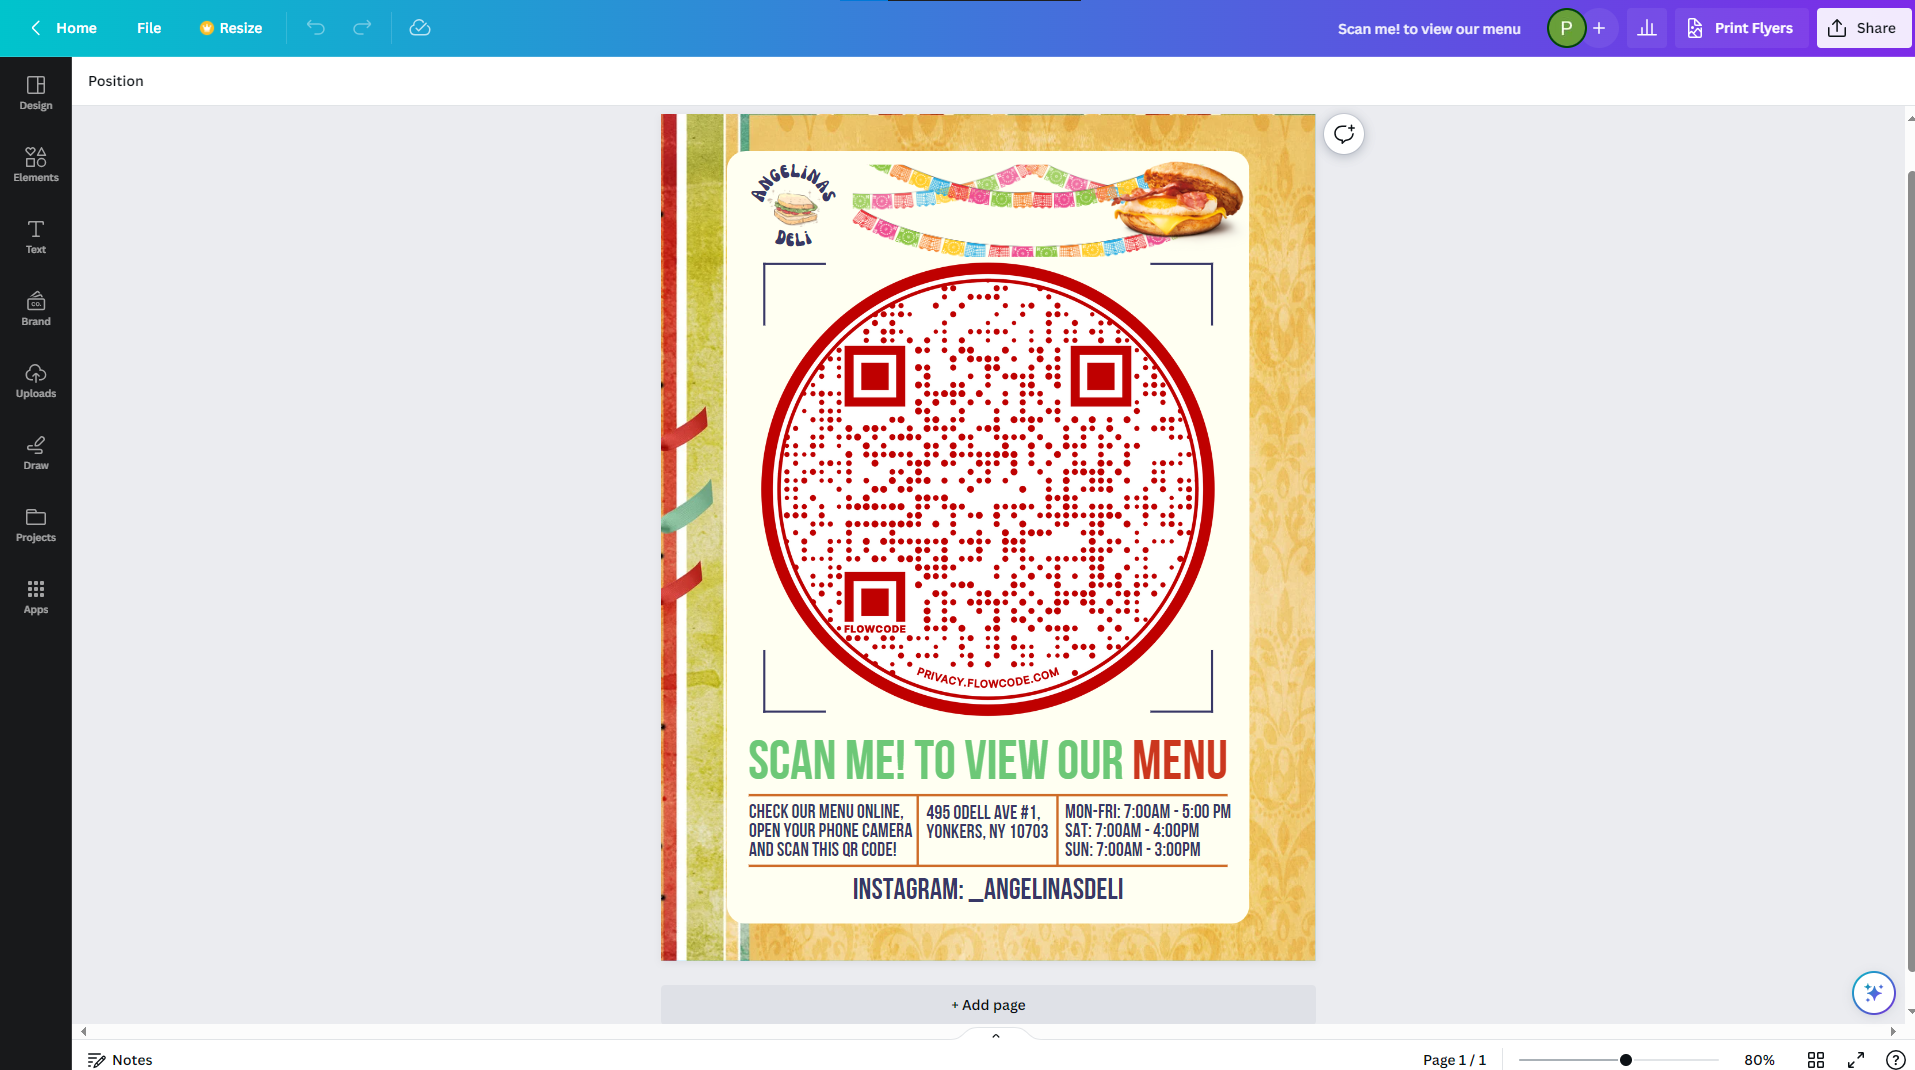The height and width of the screenshot is (1070, 1915).
Task: Open the Brand kit panel
Action: pos(36,308)
